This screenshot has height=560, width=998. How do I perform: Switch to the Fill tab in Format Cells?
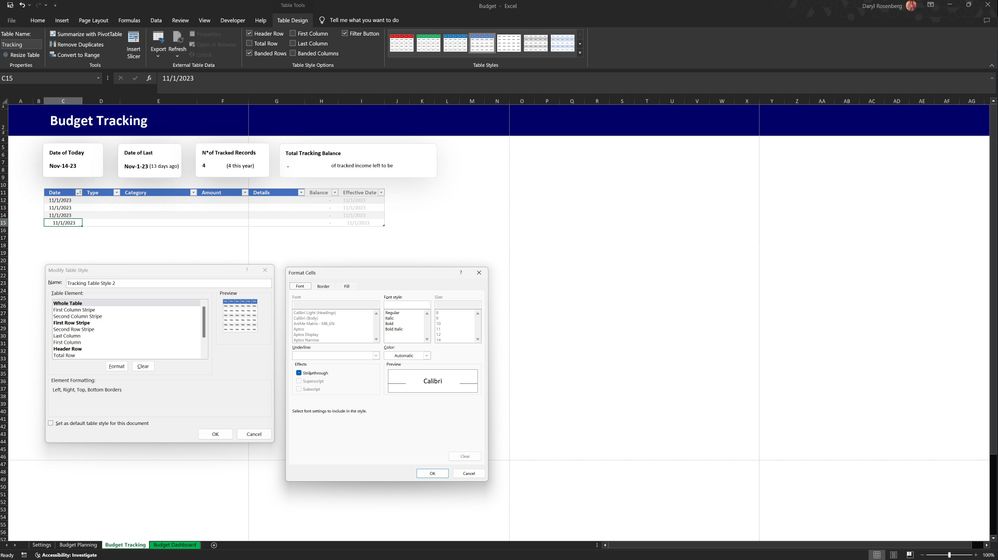347,286
